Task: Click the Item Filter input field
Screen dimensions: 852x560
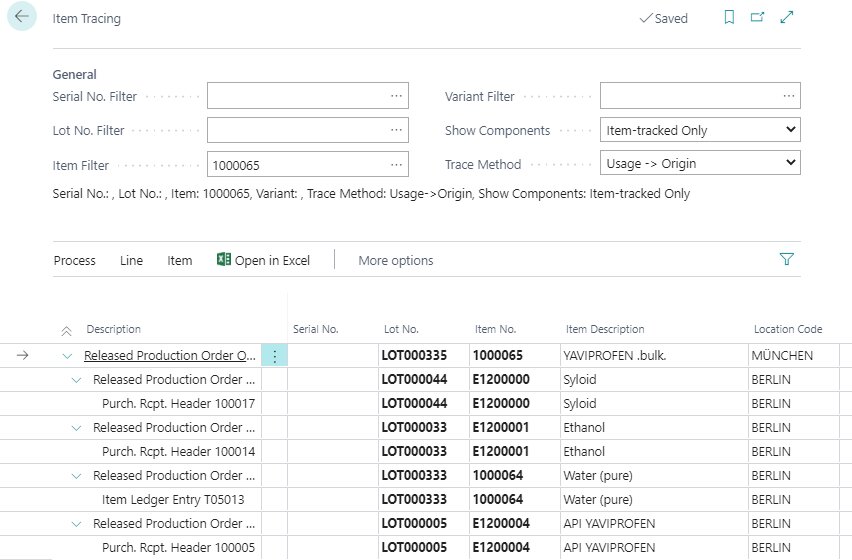Action: pos(297,164)
